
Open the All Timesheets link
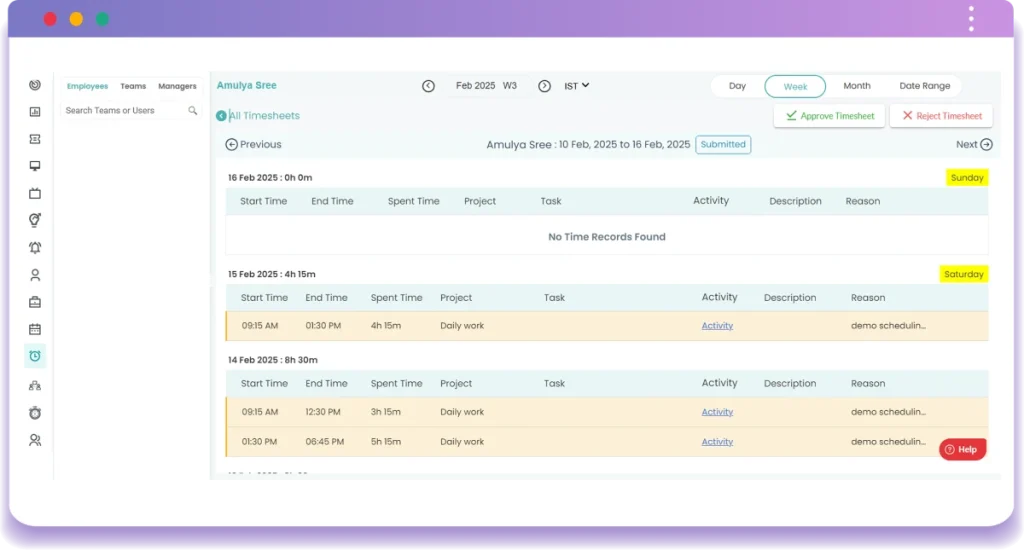coord(264,116)
